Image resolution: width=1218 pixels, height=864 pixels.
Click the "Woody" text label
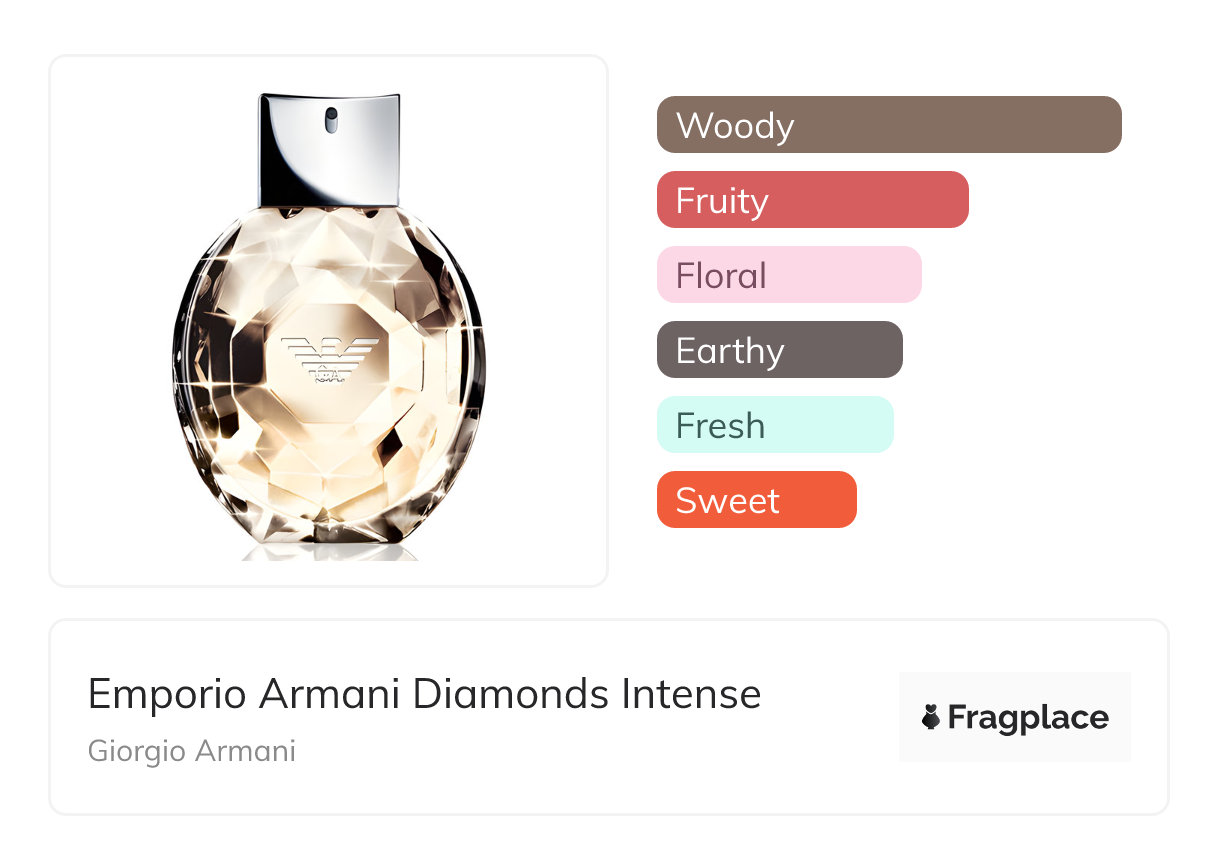[735, 126]
